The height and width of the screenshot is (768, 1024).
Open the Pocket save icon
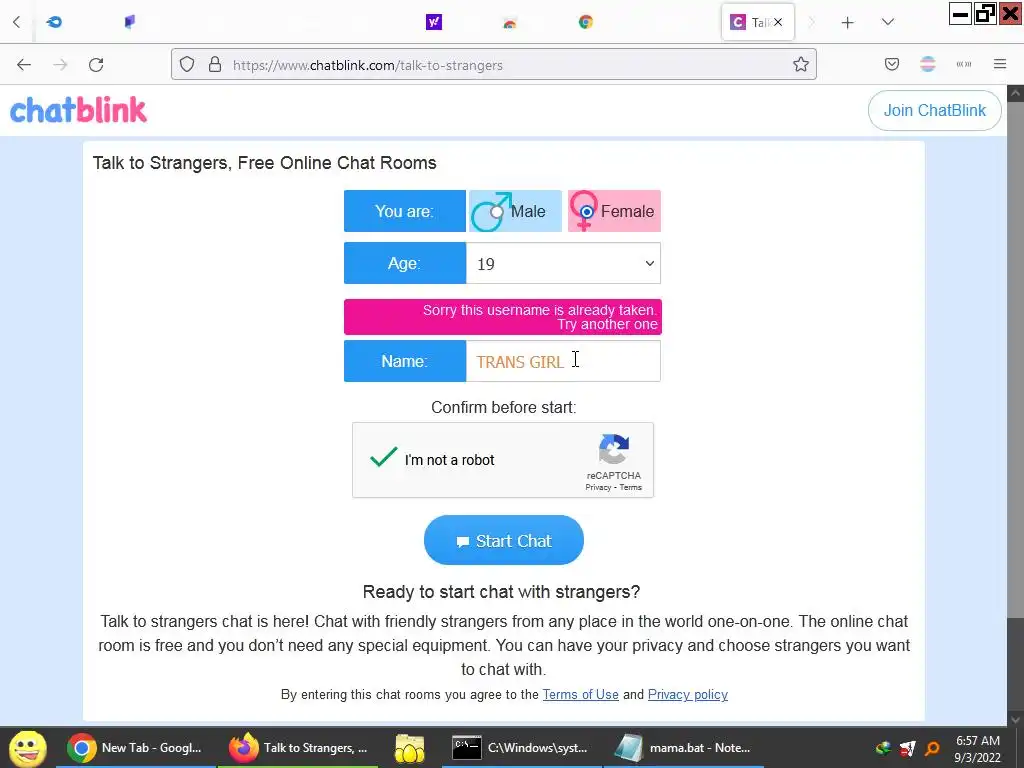891,65
